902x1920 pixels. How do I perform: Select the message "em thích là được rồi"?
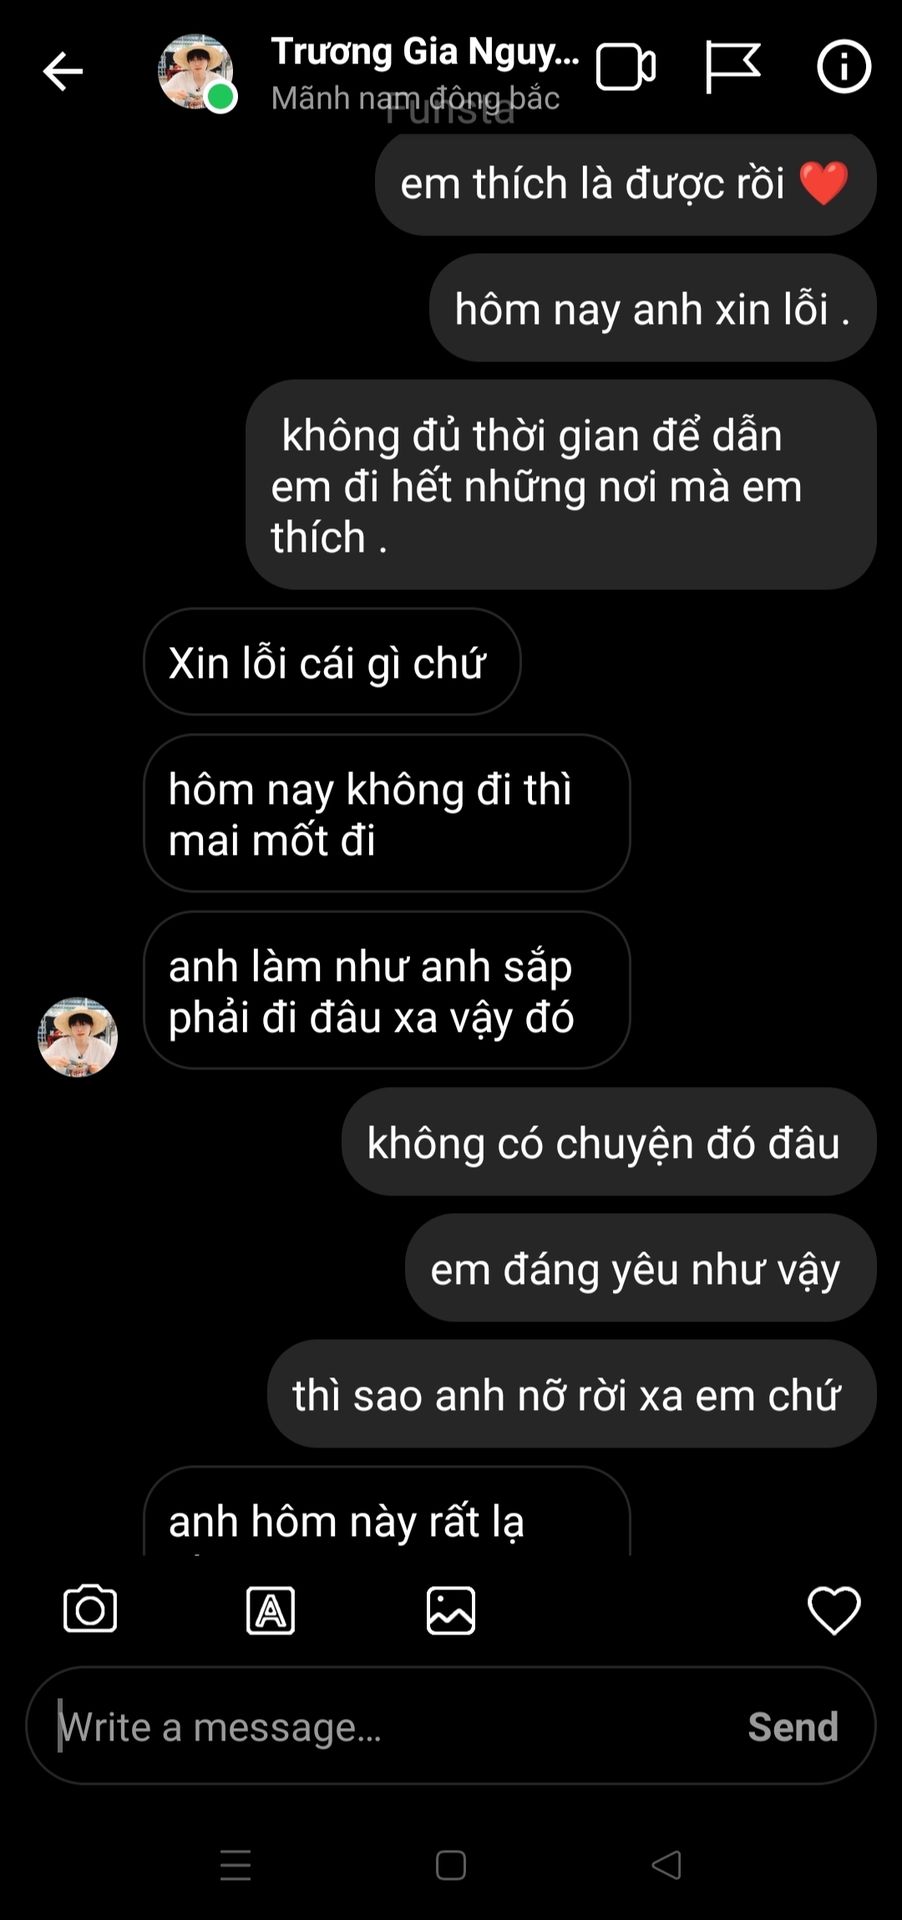point(626,183)
